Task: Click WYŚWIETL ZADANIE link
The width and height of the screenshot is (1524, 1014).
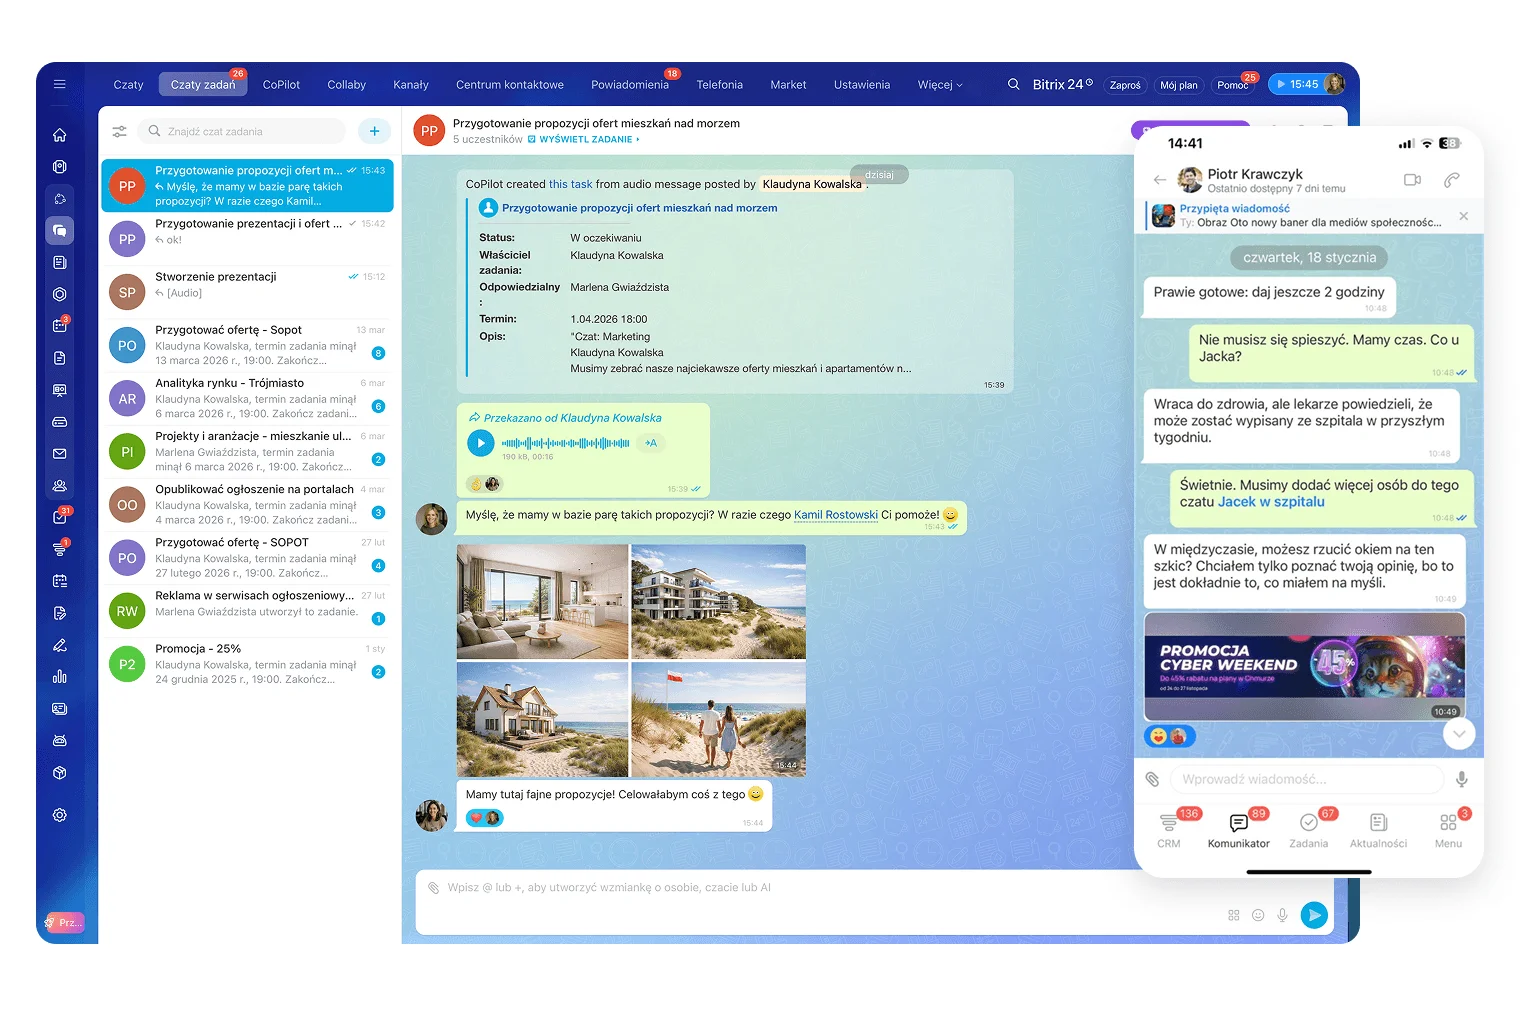Action: tap(584, 140)
